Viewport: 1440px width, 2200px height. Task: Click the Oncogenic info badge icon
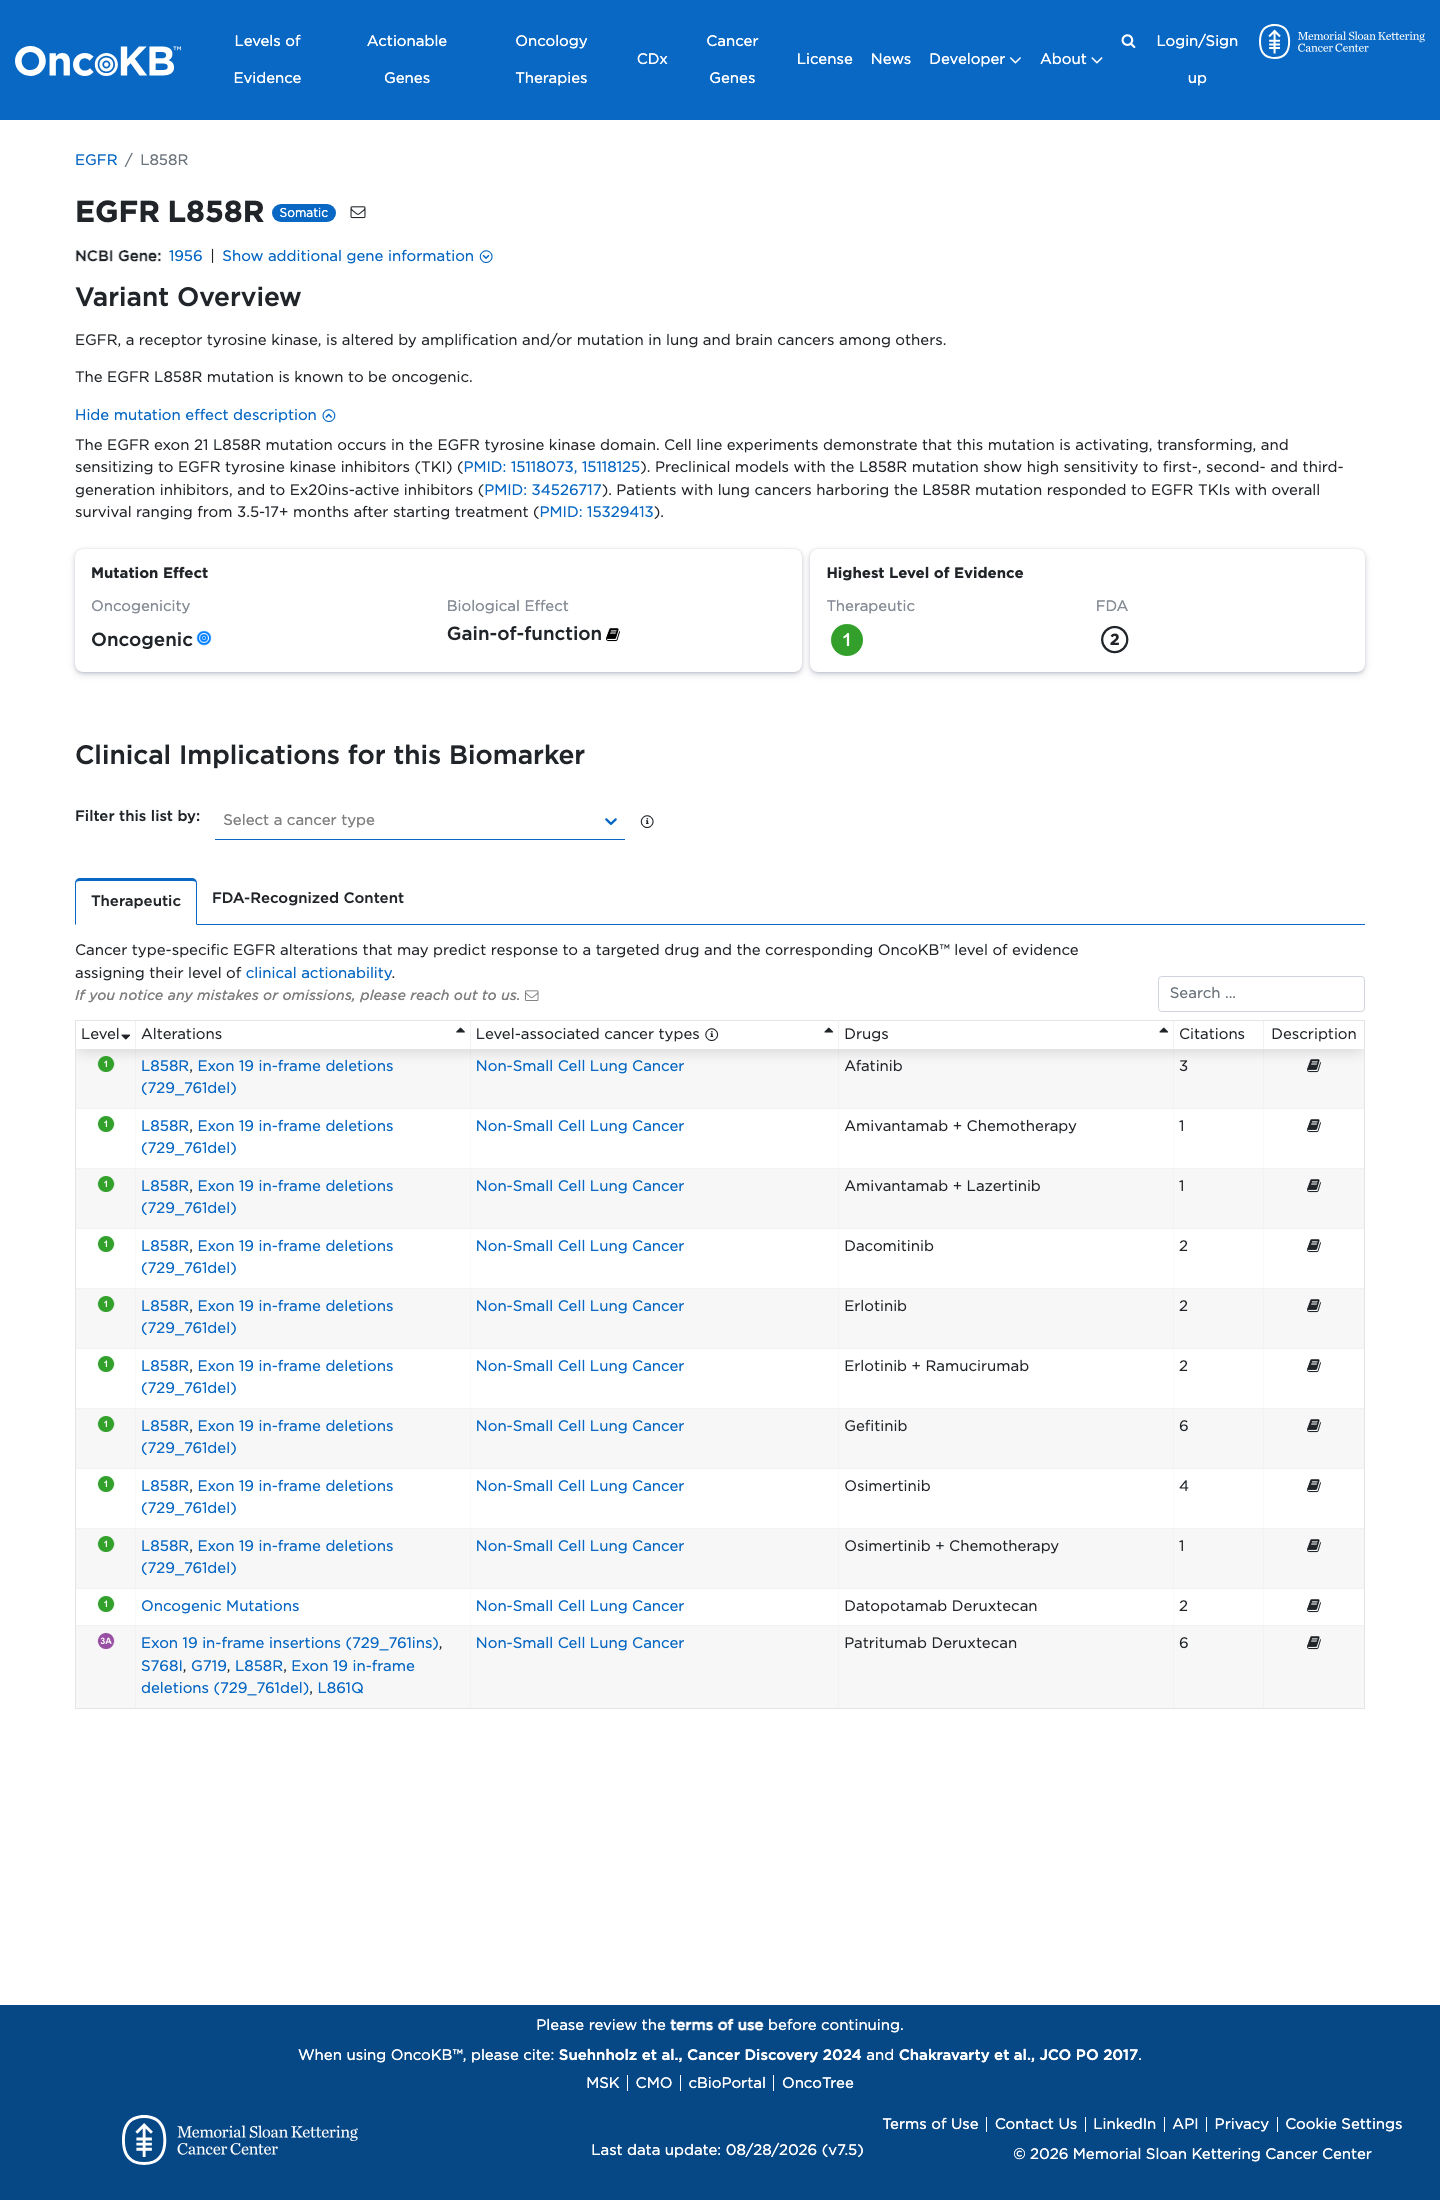[204, 638]
